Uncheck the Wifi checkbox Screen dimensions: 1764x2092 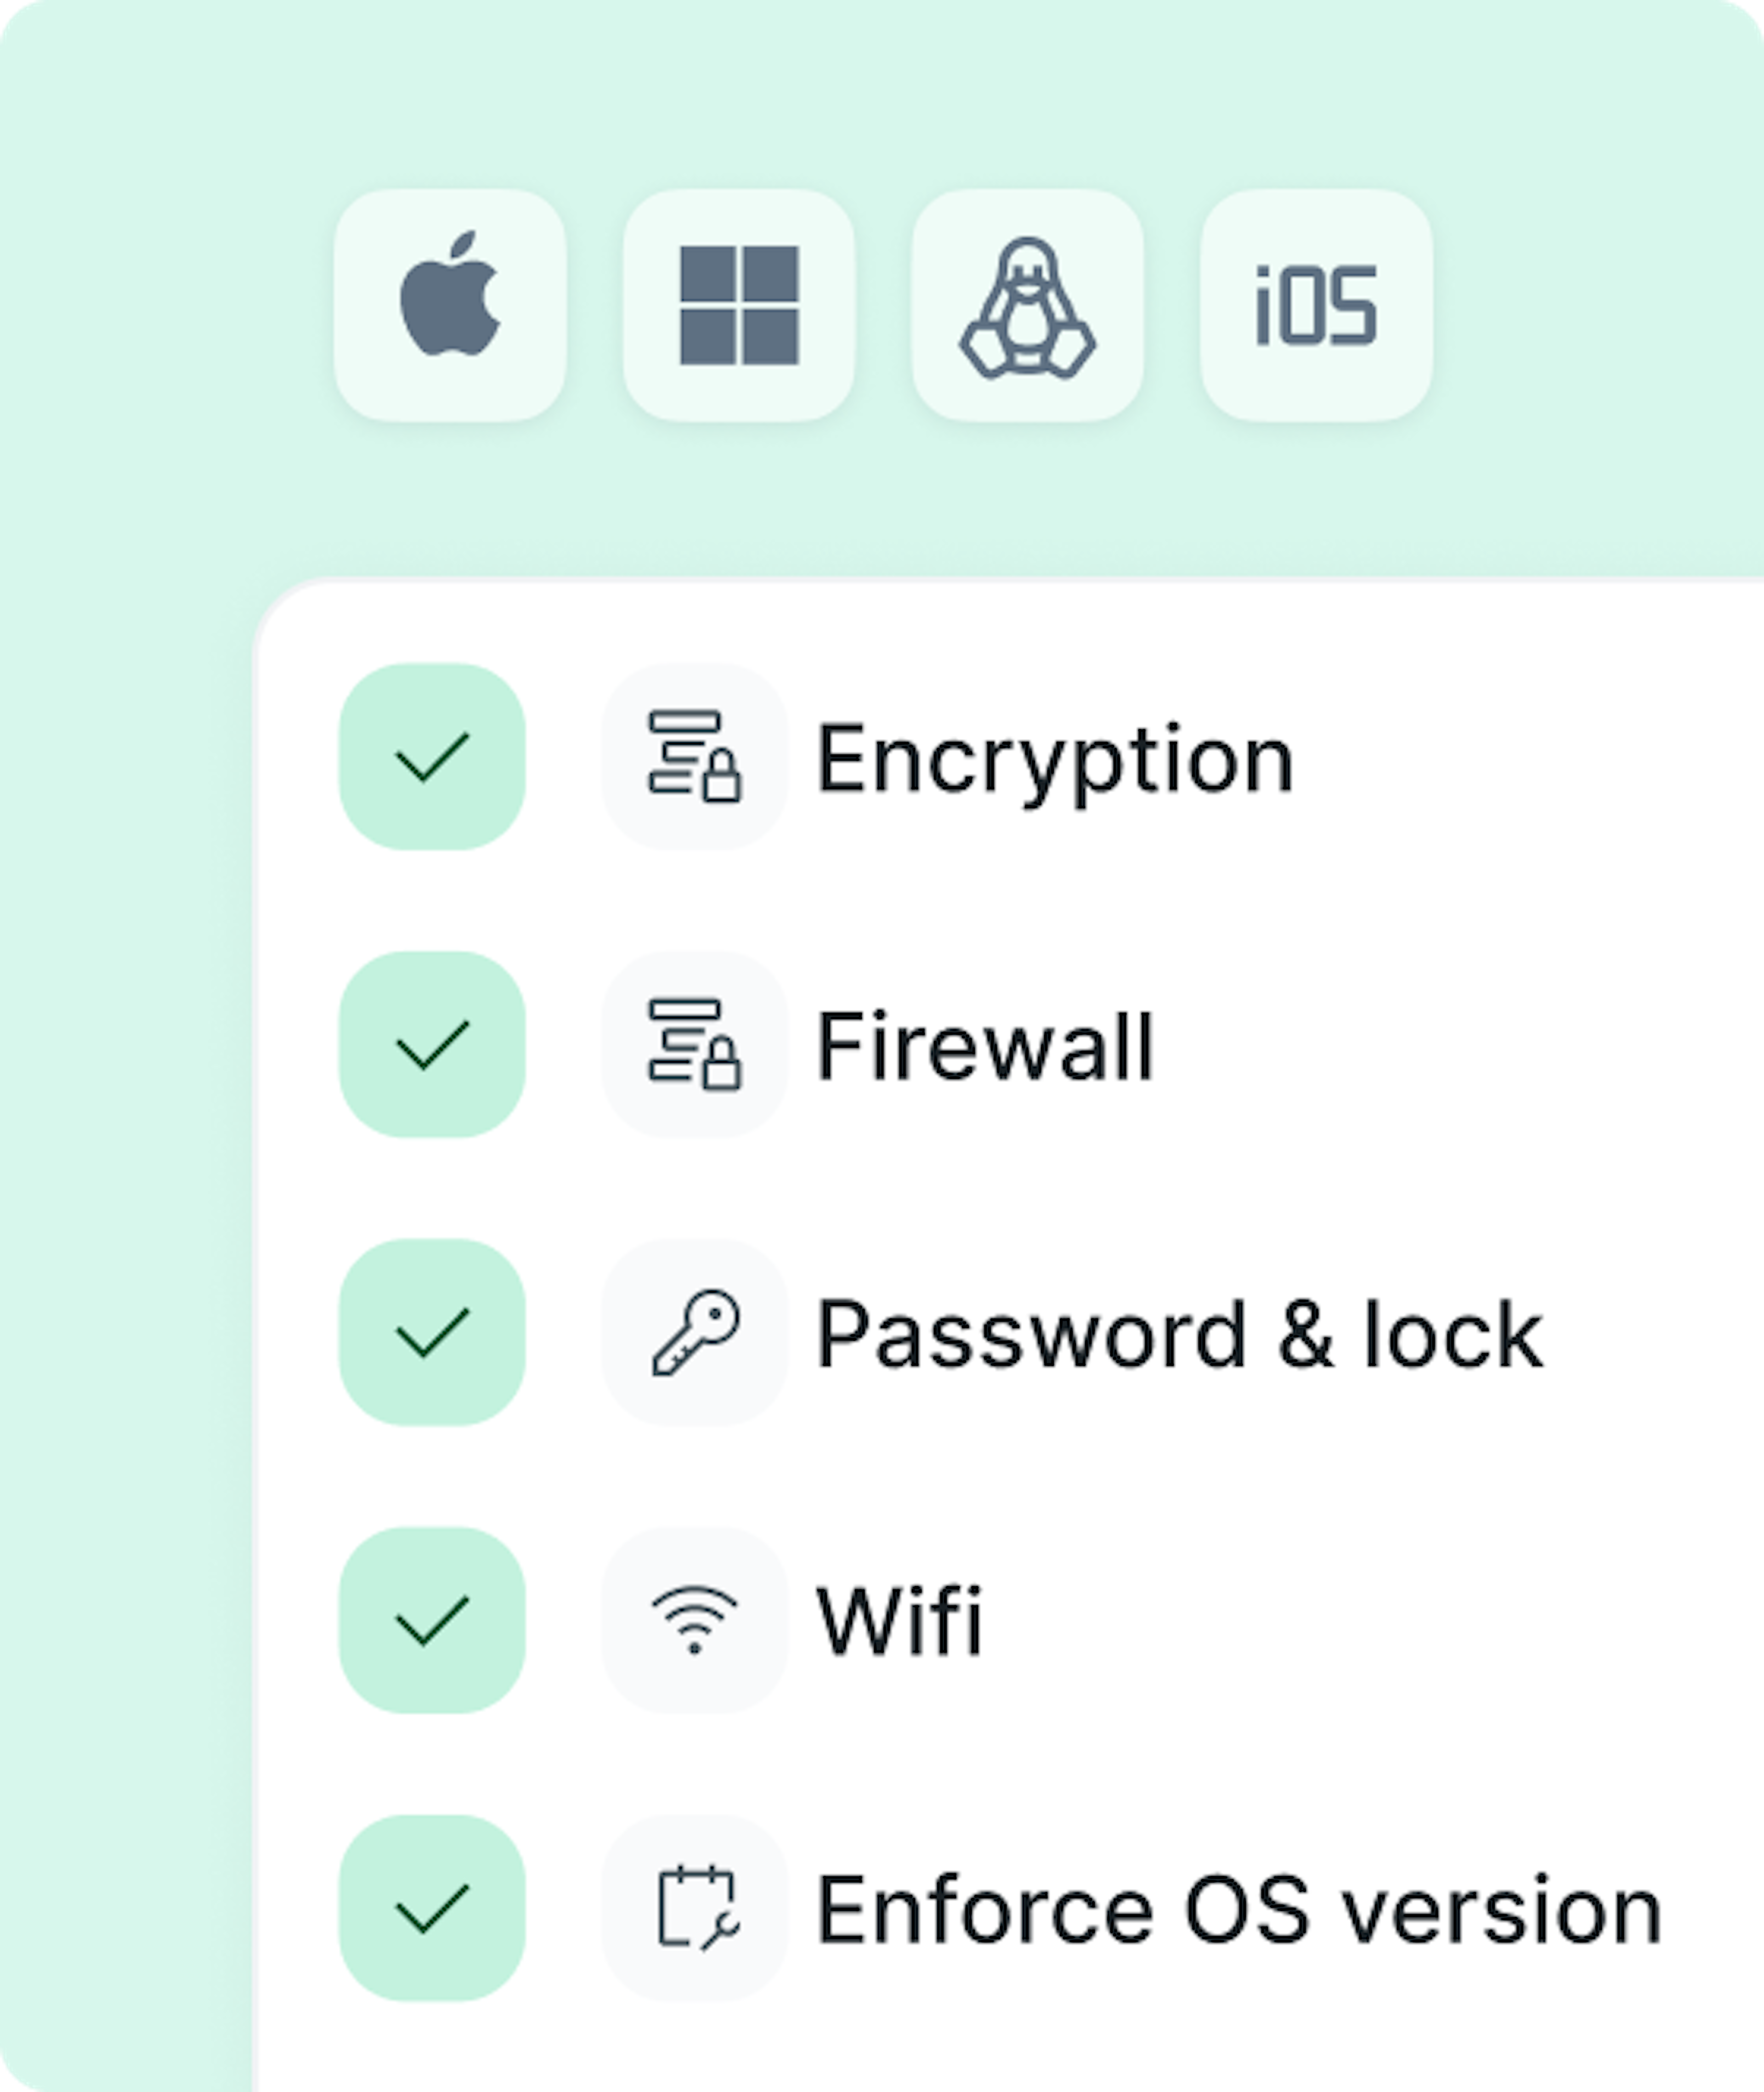[432, 1621]
